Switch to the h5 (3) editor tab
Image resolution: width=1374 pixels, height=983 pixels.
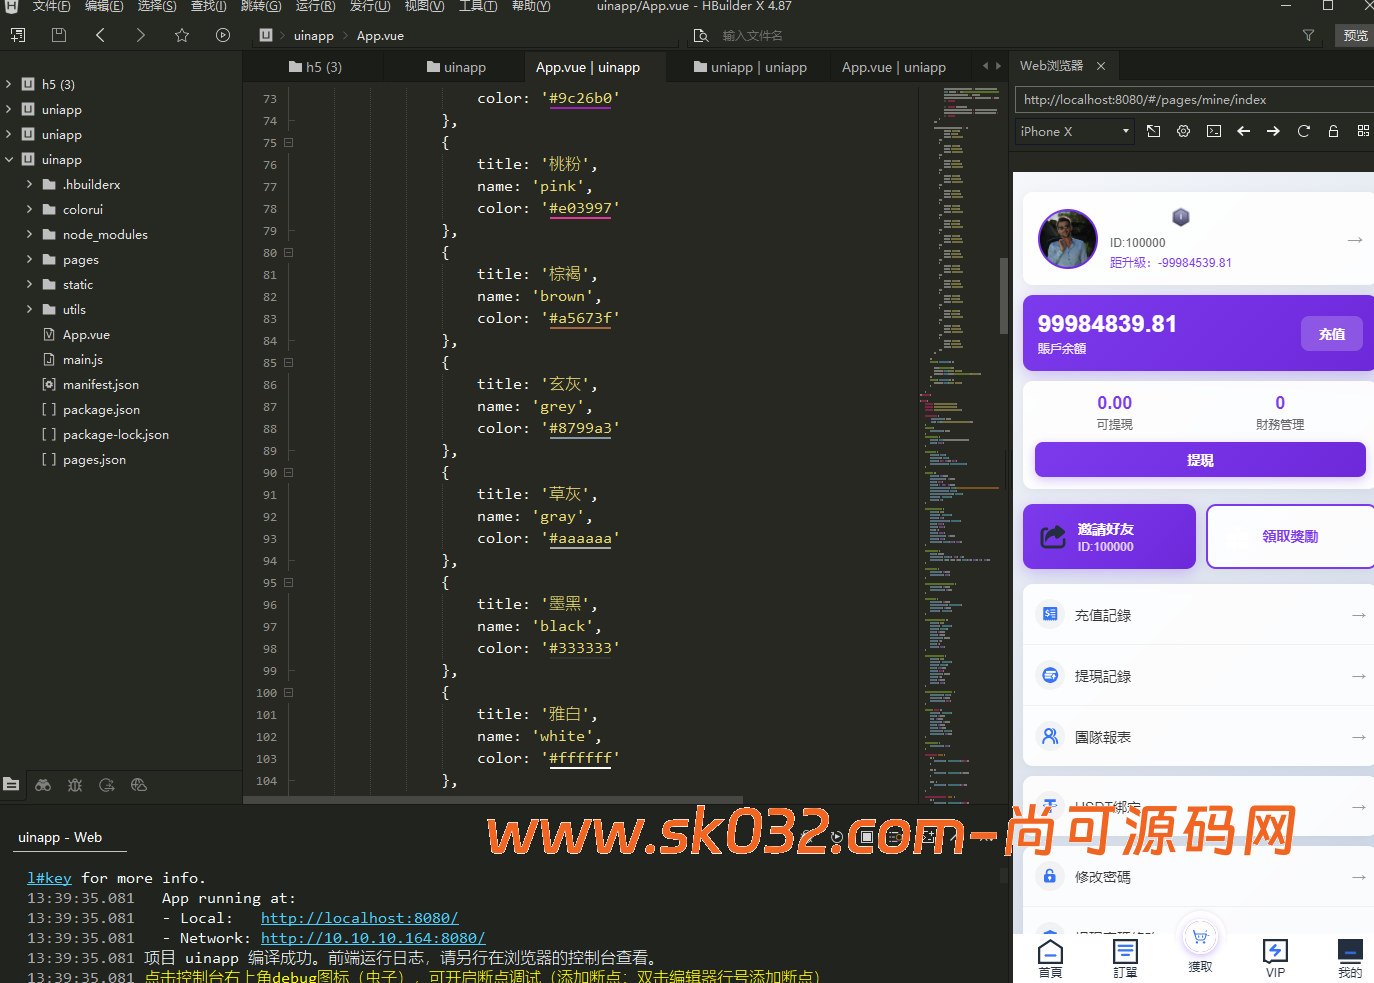315,67
